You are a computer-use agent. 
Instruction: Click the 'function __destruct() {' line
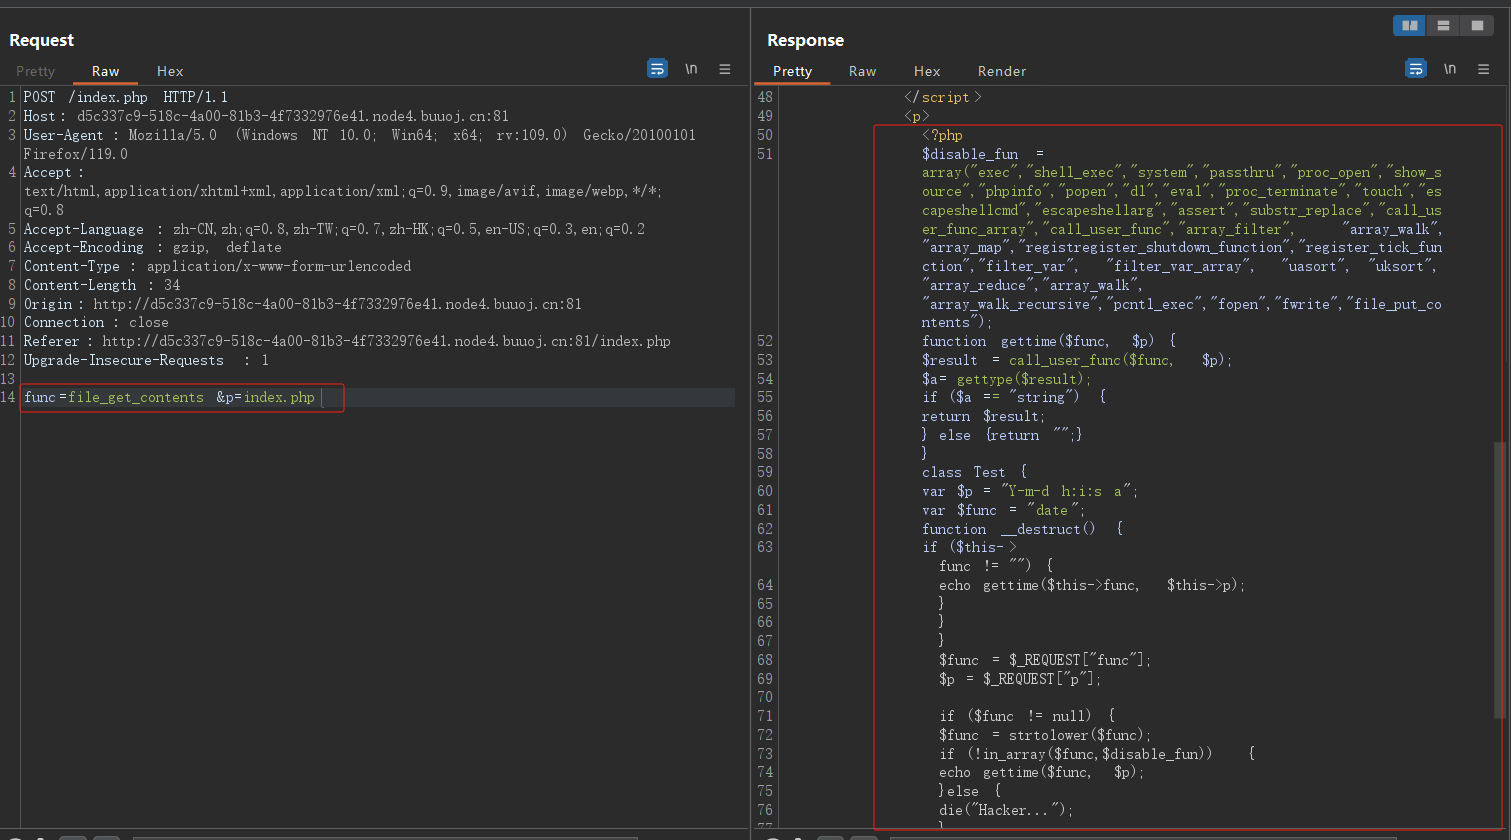1023,529
